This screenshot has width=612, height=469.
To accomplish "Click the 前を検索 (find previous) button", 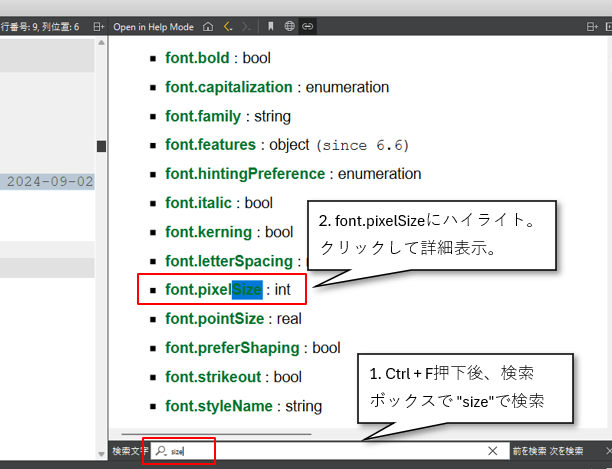I will [528, 451].
